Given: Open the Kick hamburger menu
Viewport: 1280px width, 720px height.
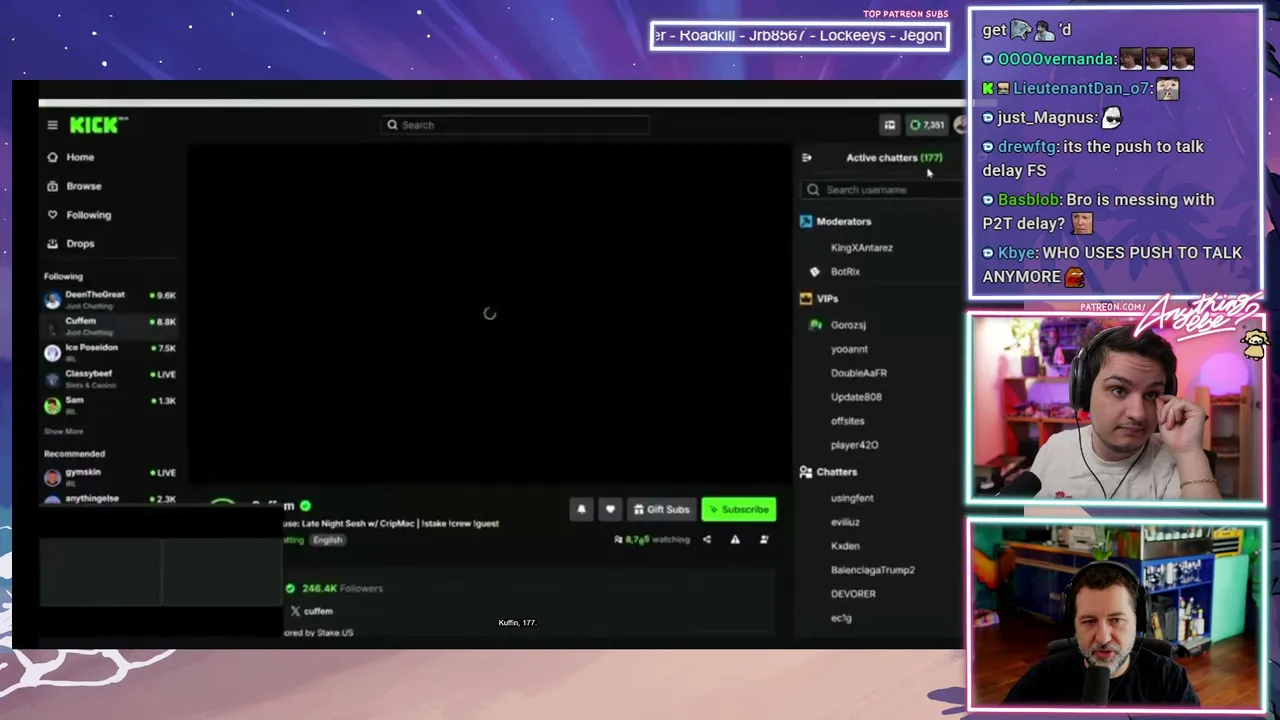Looking at the screenshot, I should [x=52, y=125].
